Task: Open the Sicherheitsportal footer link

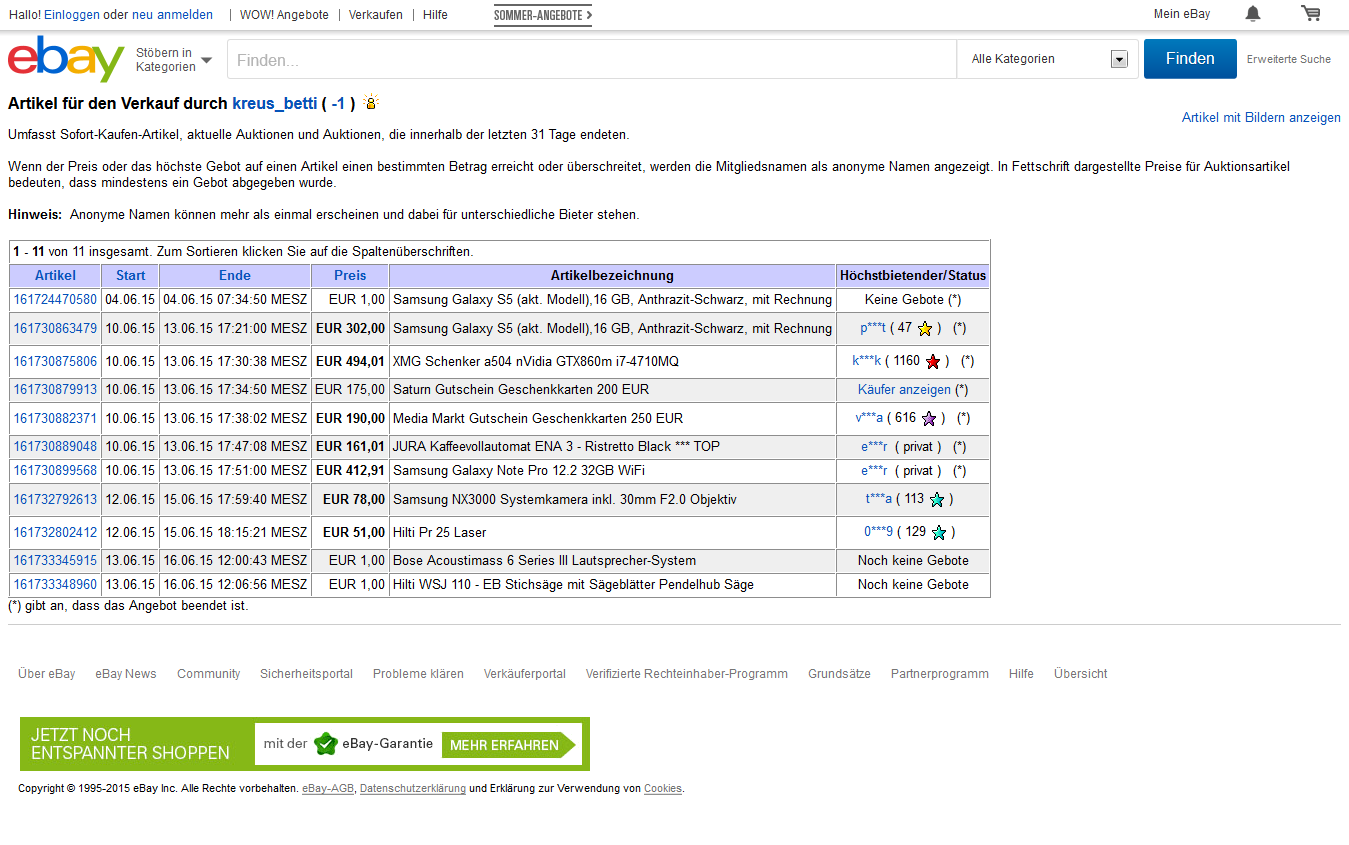Action: pyautogui.click(x=306, y=674)
